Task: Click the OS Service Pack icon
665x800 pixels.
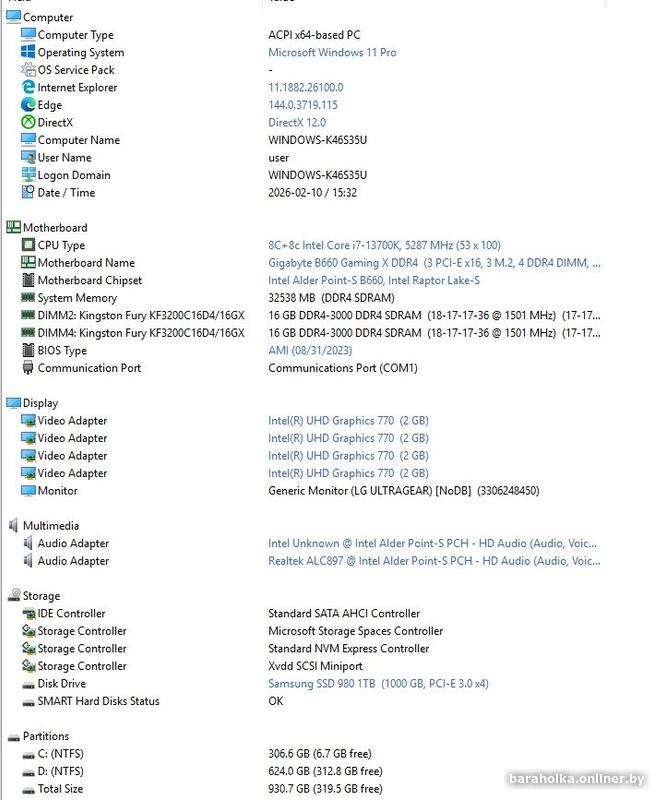Action: [x=28, y=69]
